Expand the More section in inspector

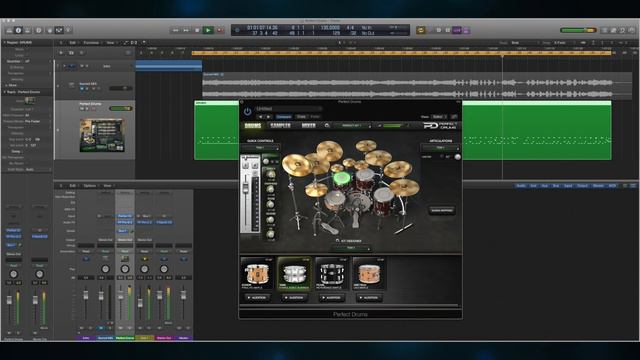tap(6, 85)
